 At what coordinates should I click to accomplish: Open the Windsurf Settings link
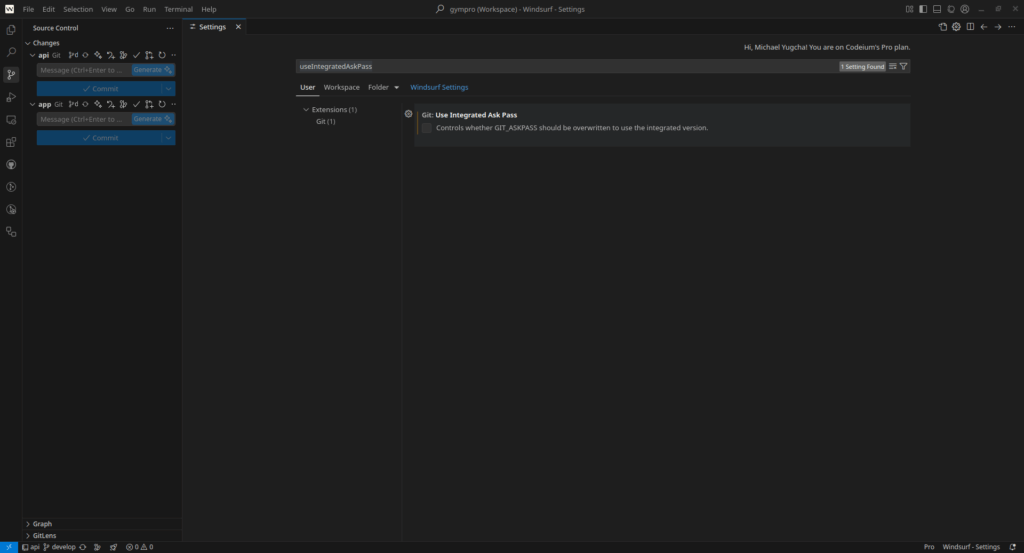click(x=439, y=87)
